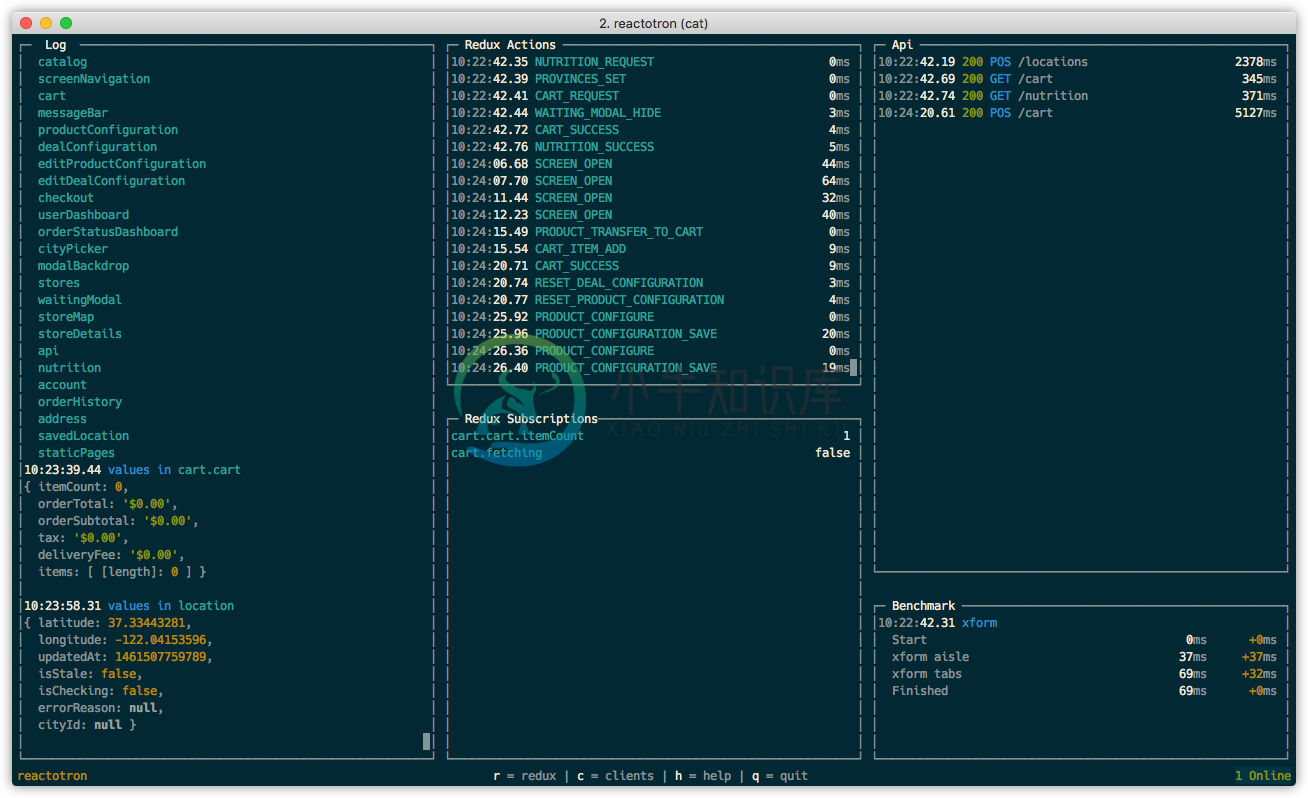Click the 'catalog' entry in Log

(x=62, y=62)
